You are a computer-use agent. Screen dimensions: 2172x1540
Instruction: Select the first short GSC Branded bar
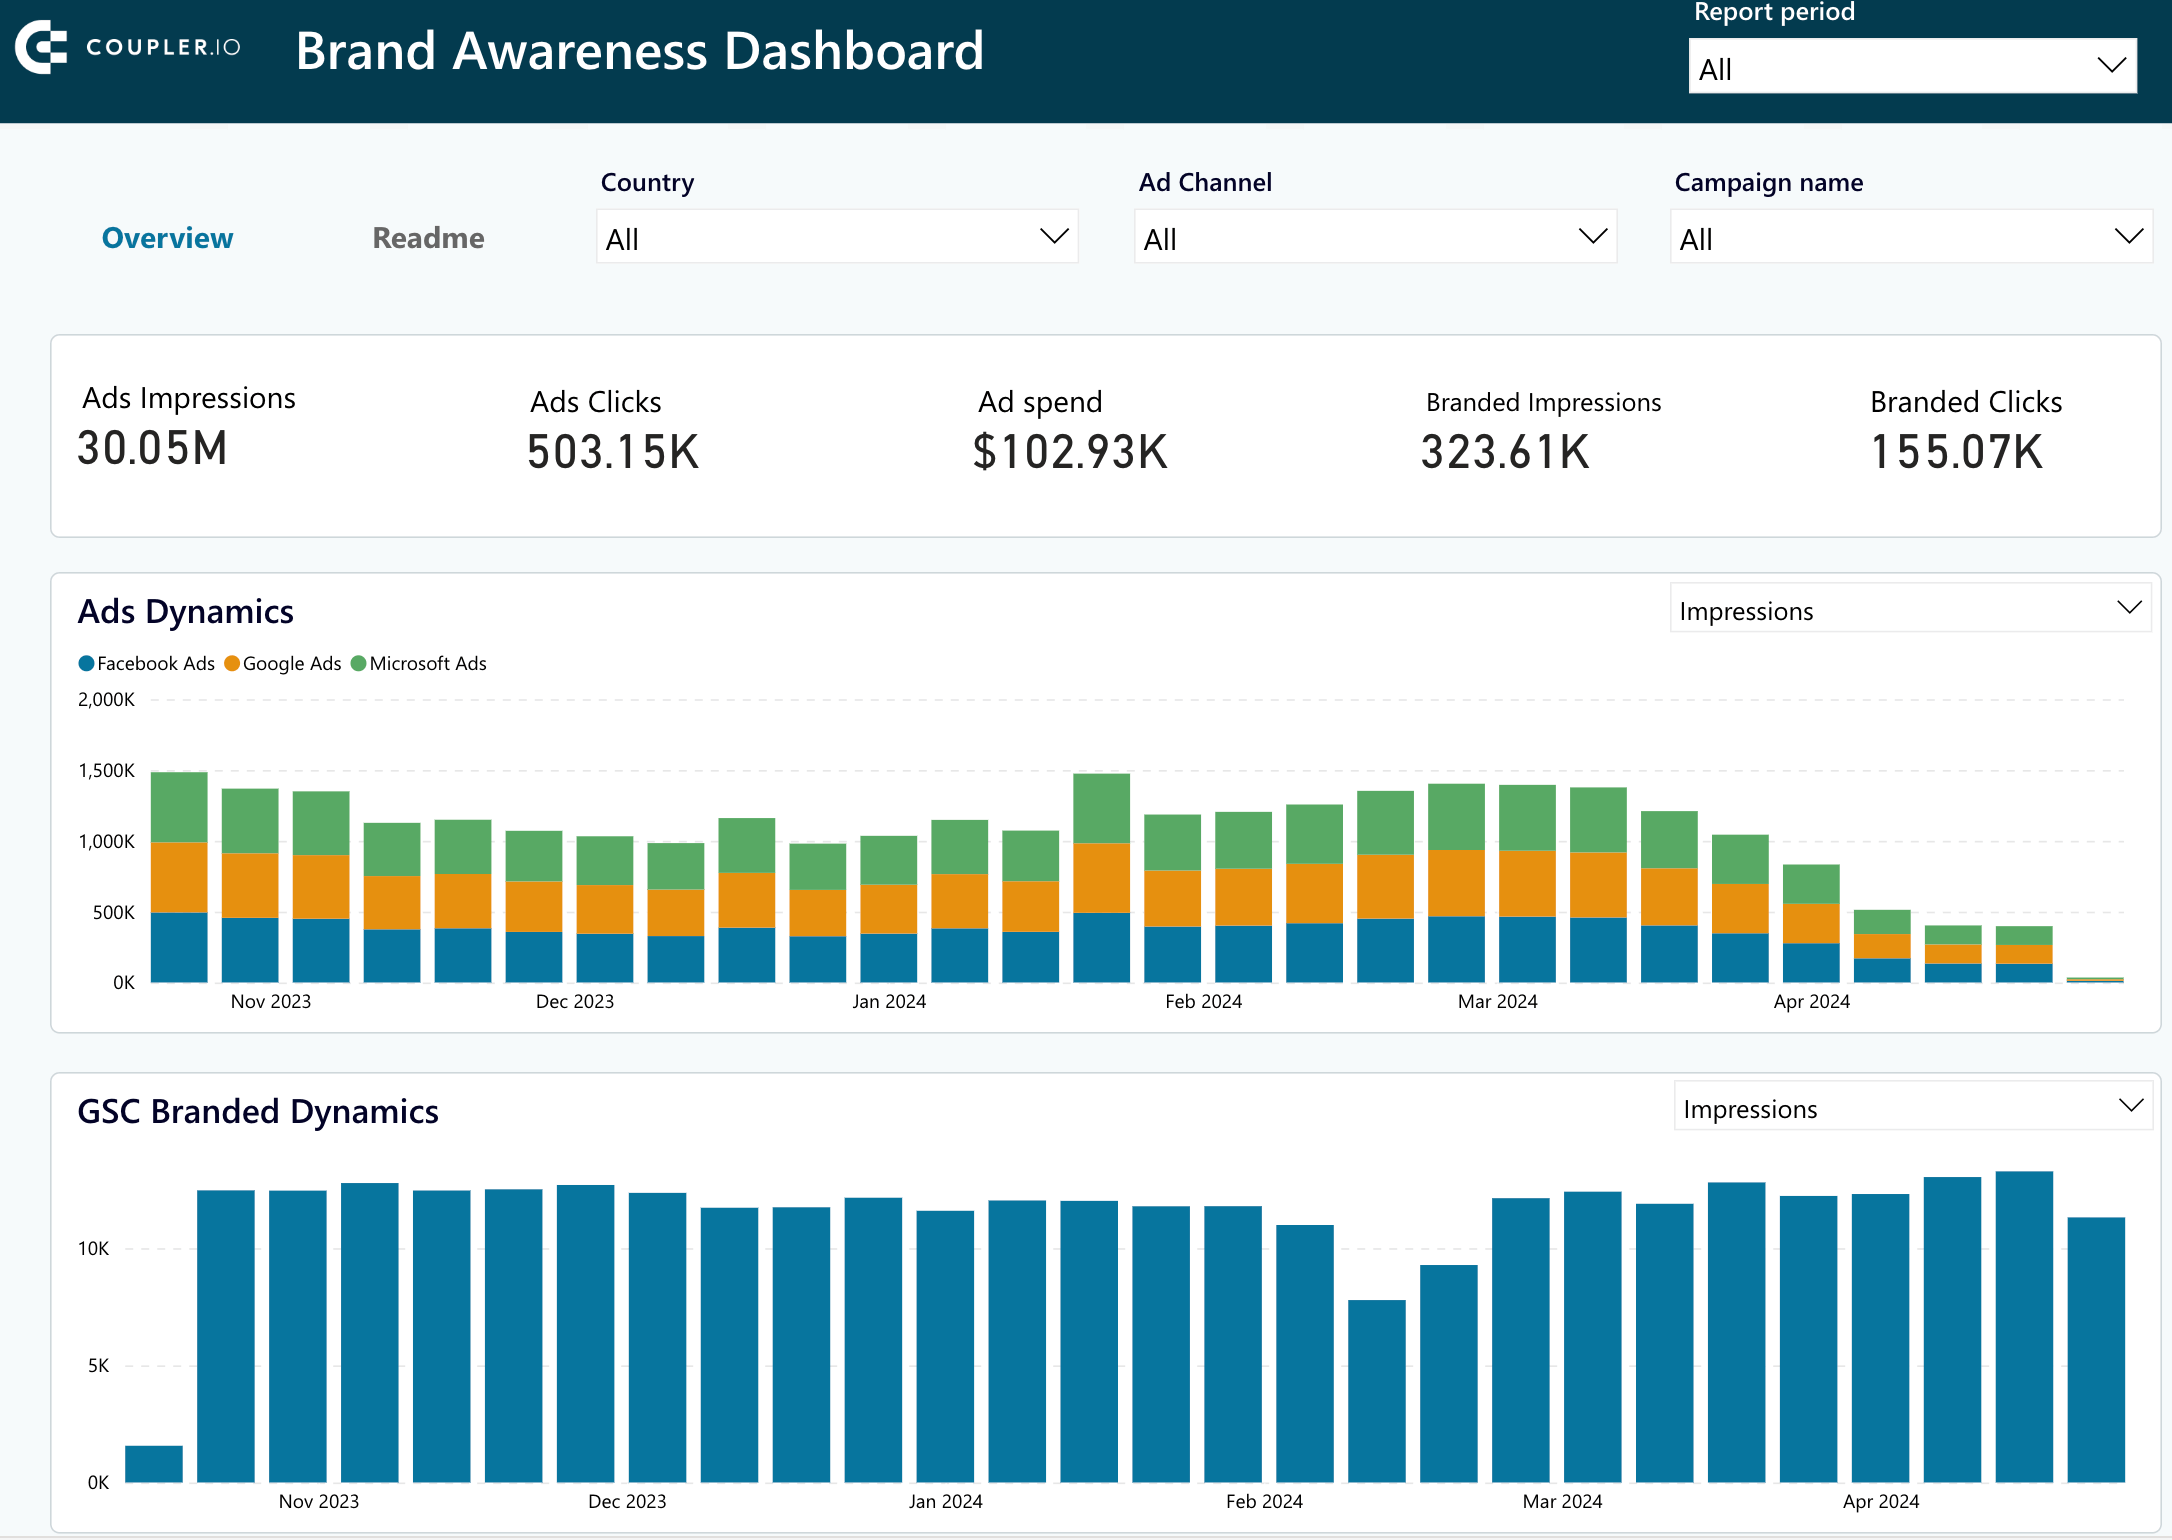[154, 1463]
